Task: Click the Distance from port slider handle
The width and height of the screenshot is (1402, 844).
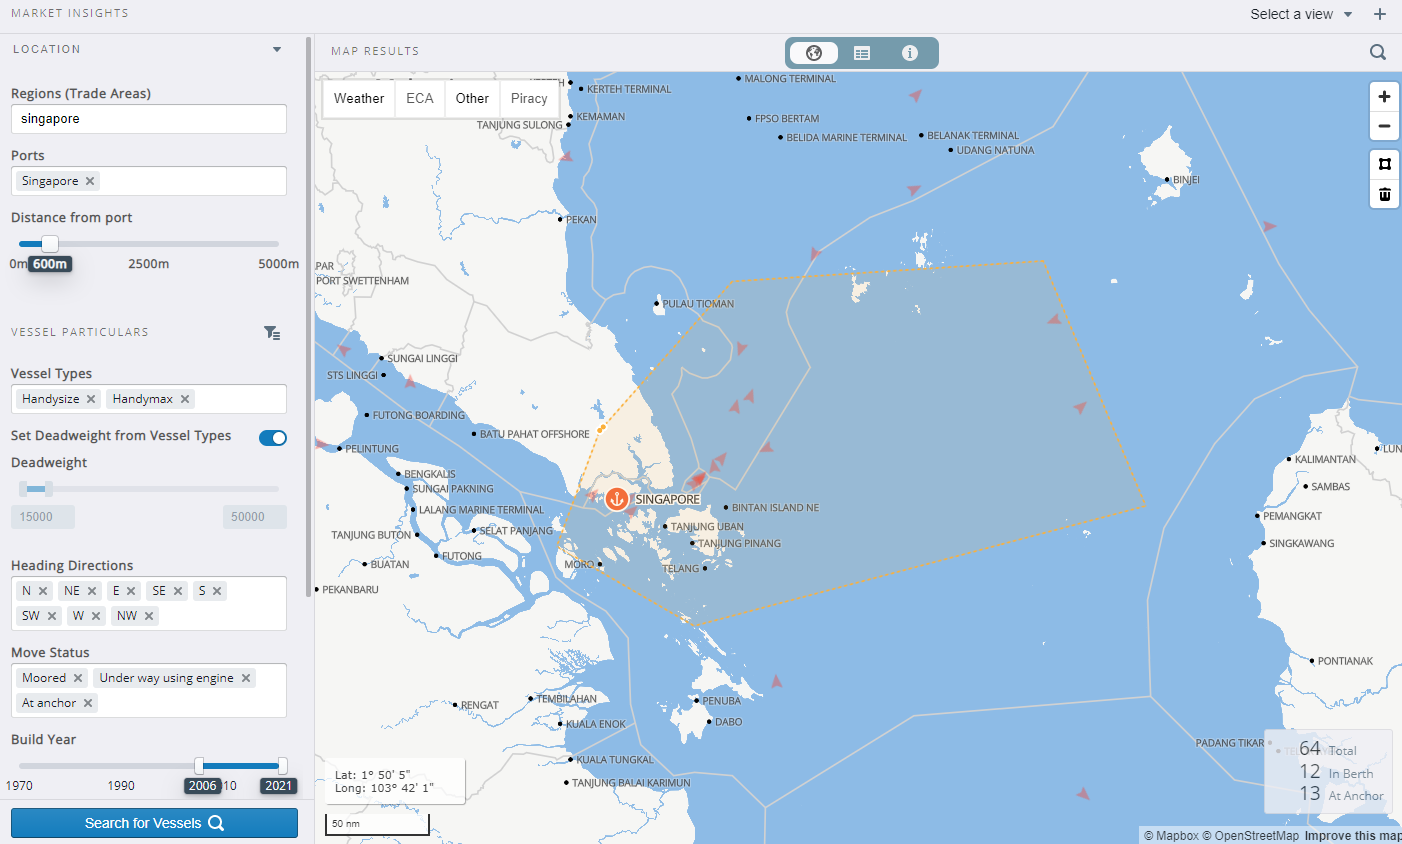Action: [x=50, y=244]
